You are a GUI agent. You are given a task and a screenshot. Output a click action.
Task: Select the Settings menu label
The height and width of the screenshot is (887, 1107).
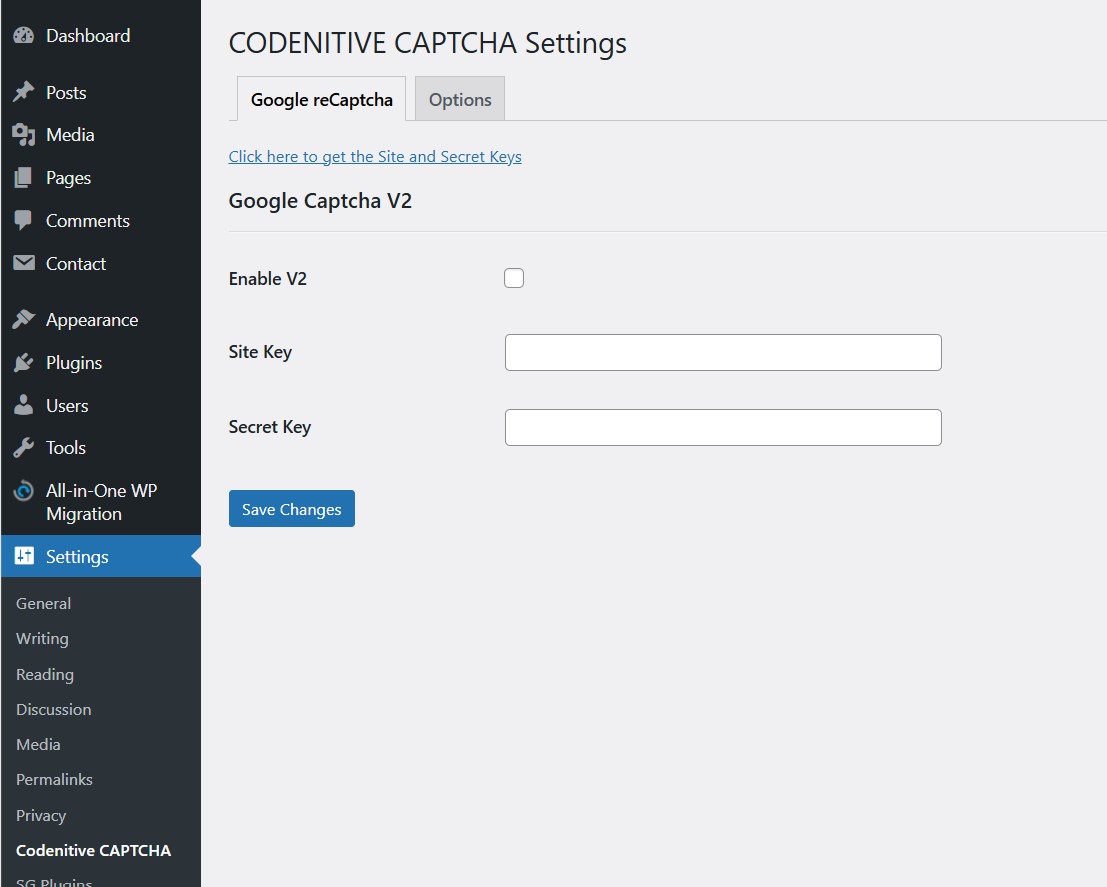pyautogui.click(x=77, y=556)
